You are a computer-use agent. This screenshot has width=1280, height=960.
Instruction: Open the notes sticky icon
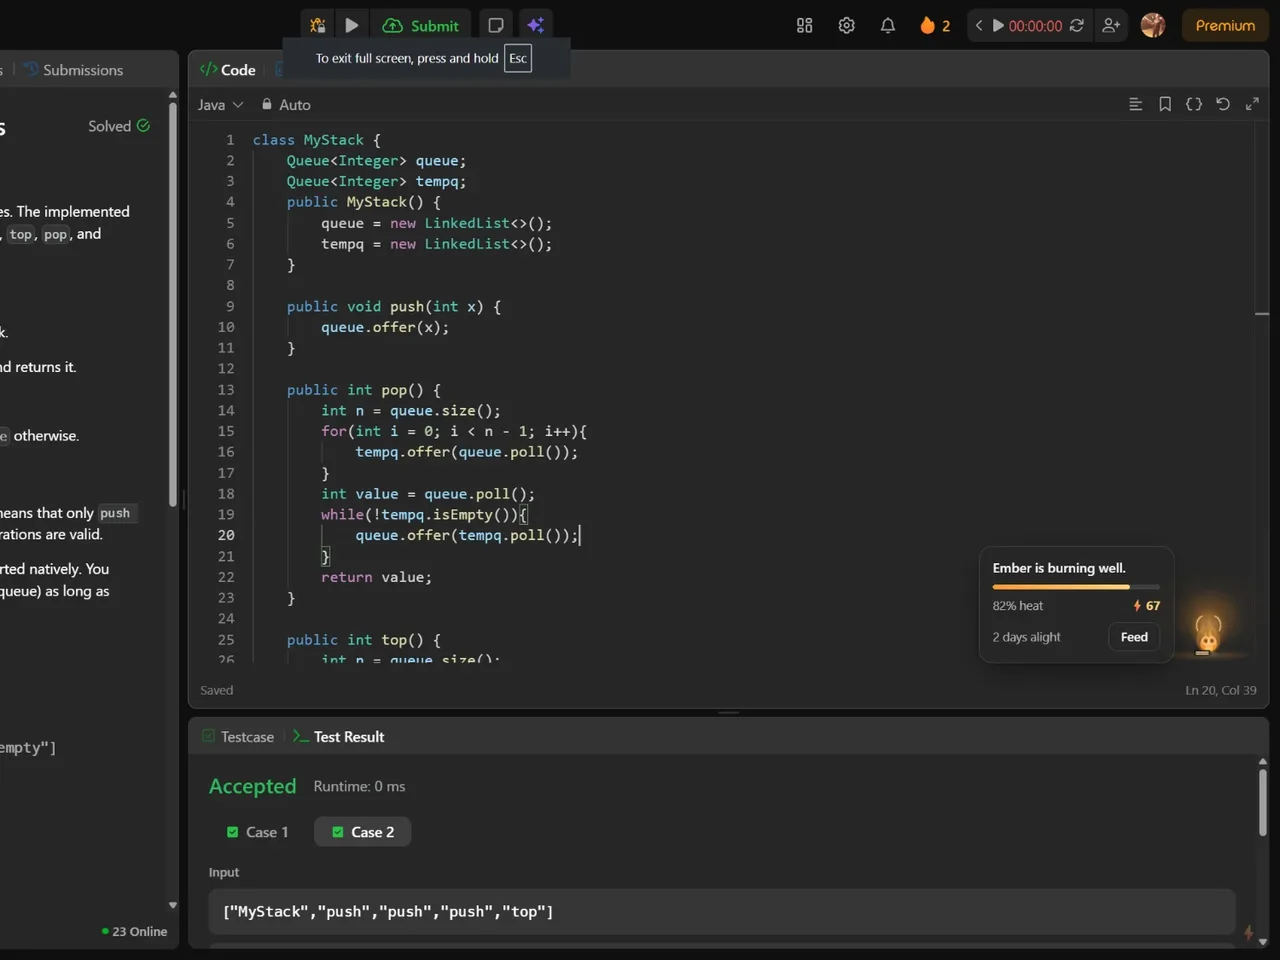click(x=496, y=25)
